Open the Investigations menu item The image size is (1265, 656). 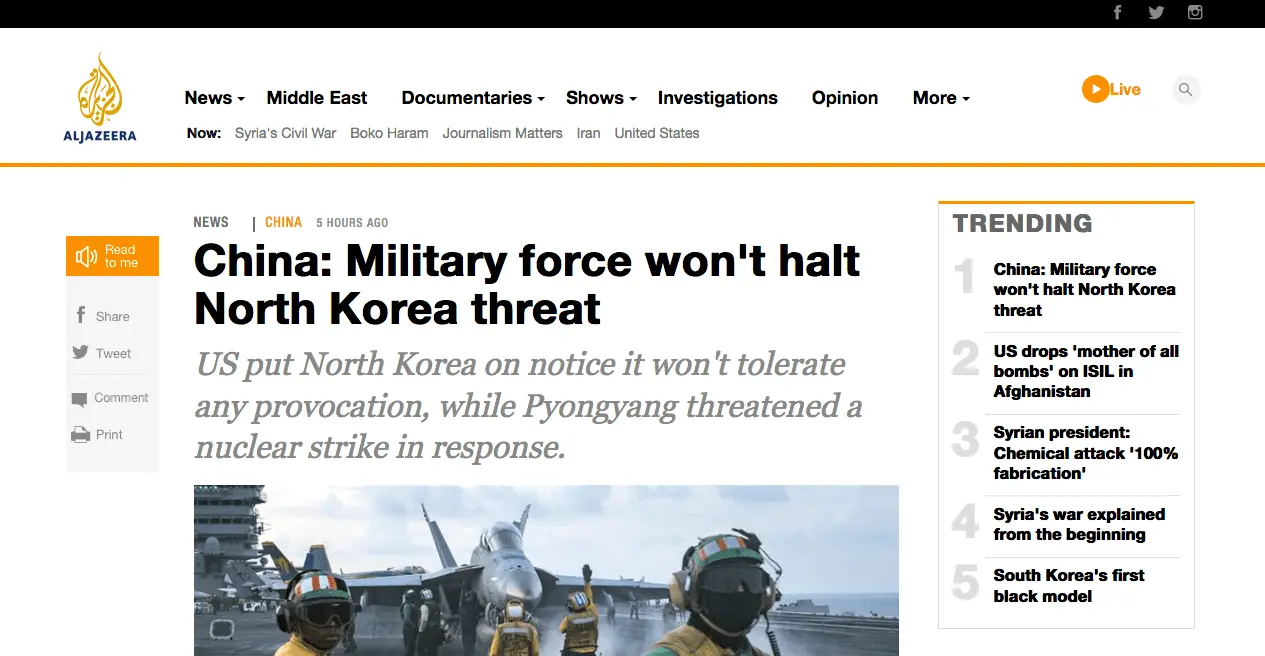(x=718, y=98)
